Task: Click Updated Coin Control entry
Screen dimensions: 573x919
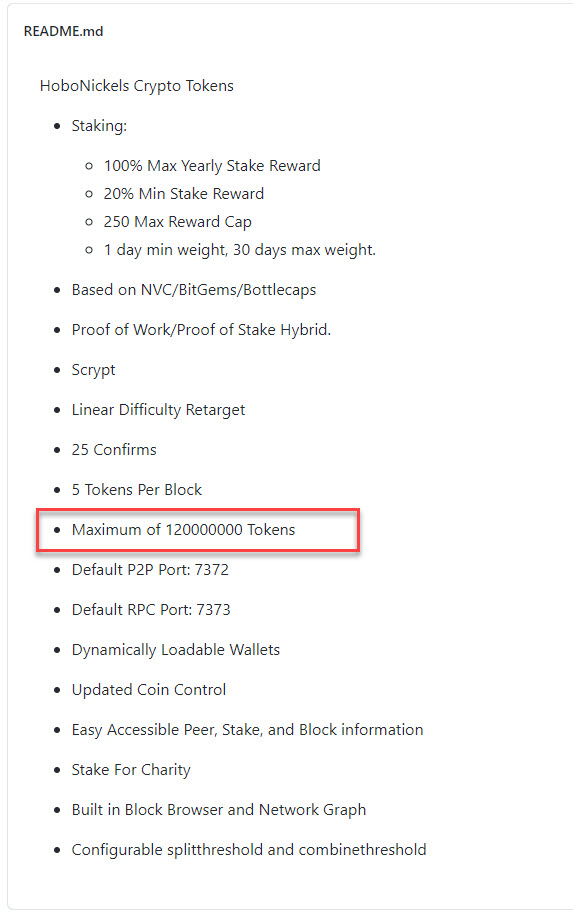Action: 149,690
